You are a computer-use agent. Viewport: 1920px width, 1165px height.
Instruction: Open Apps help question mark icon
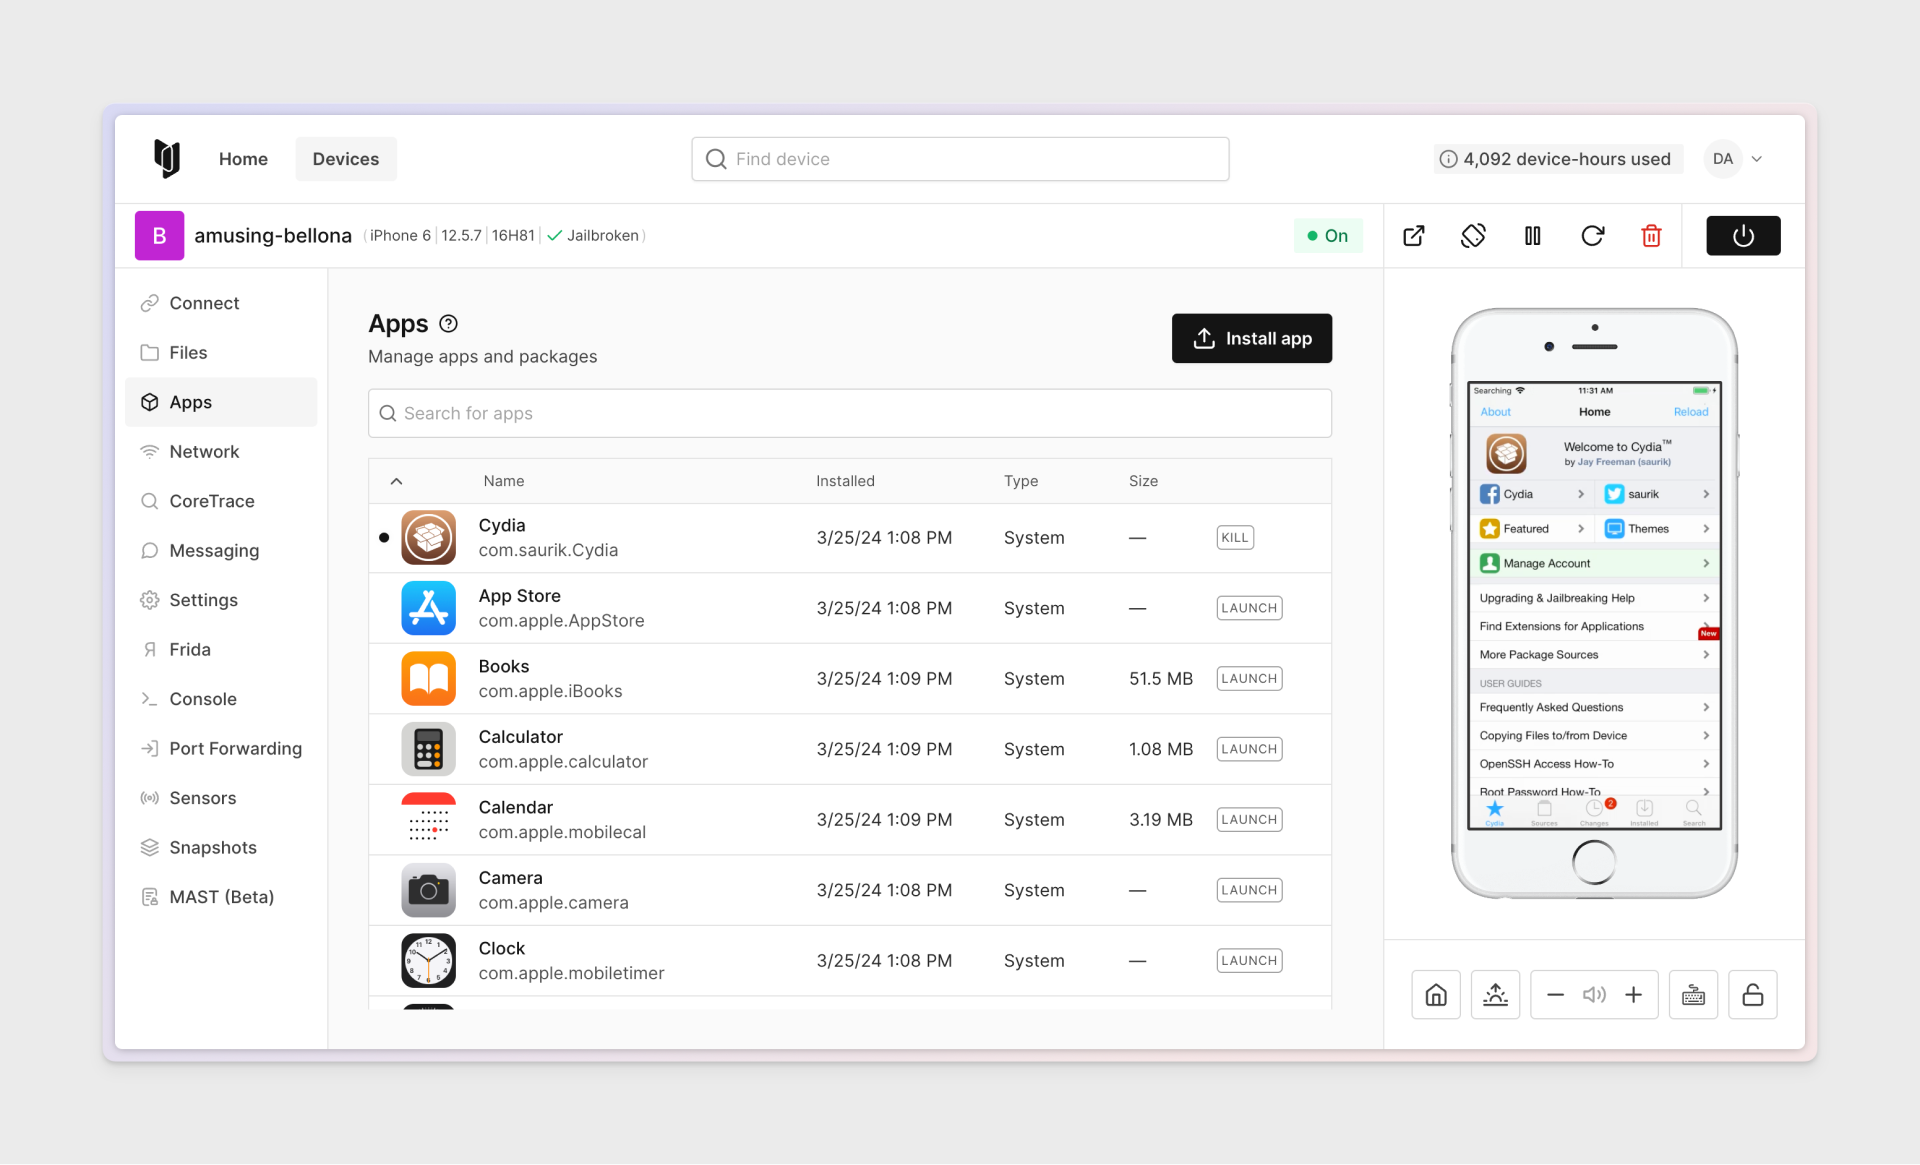pos(448,324)
